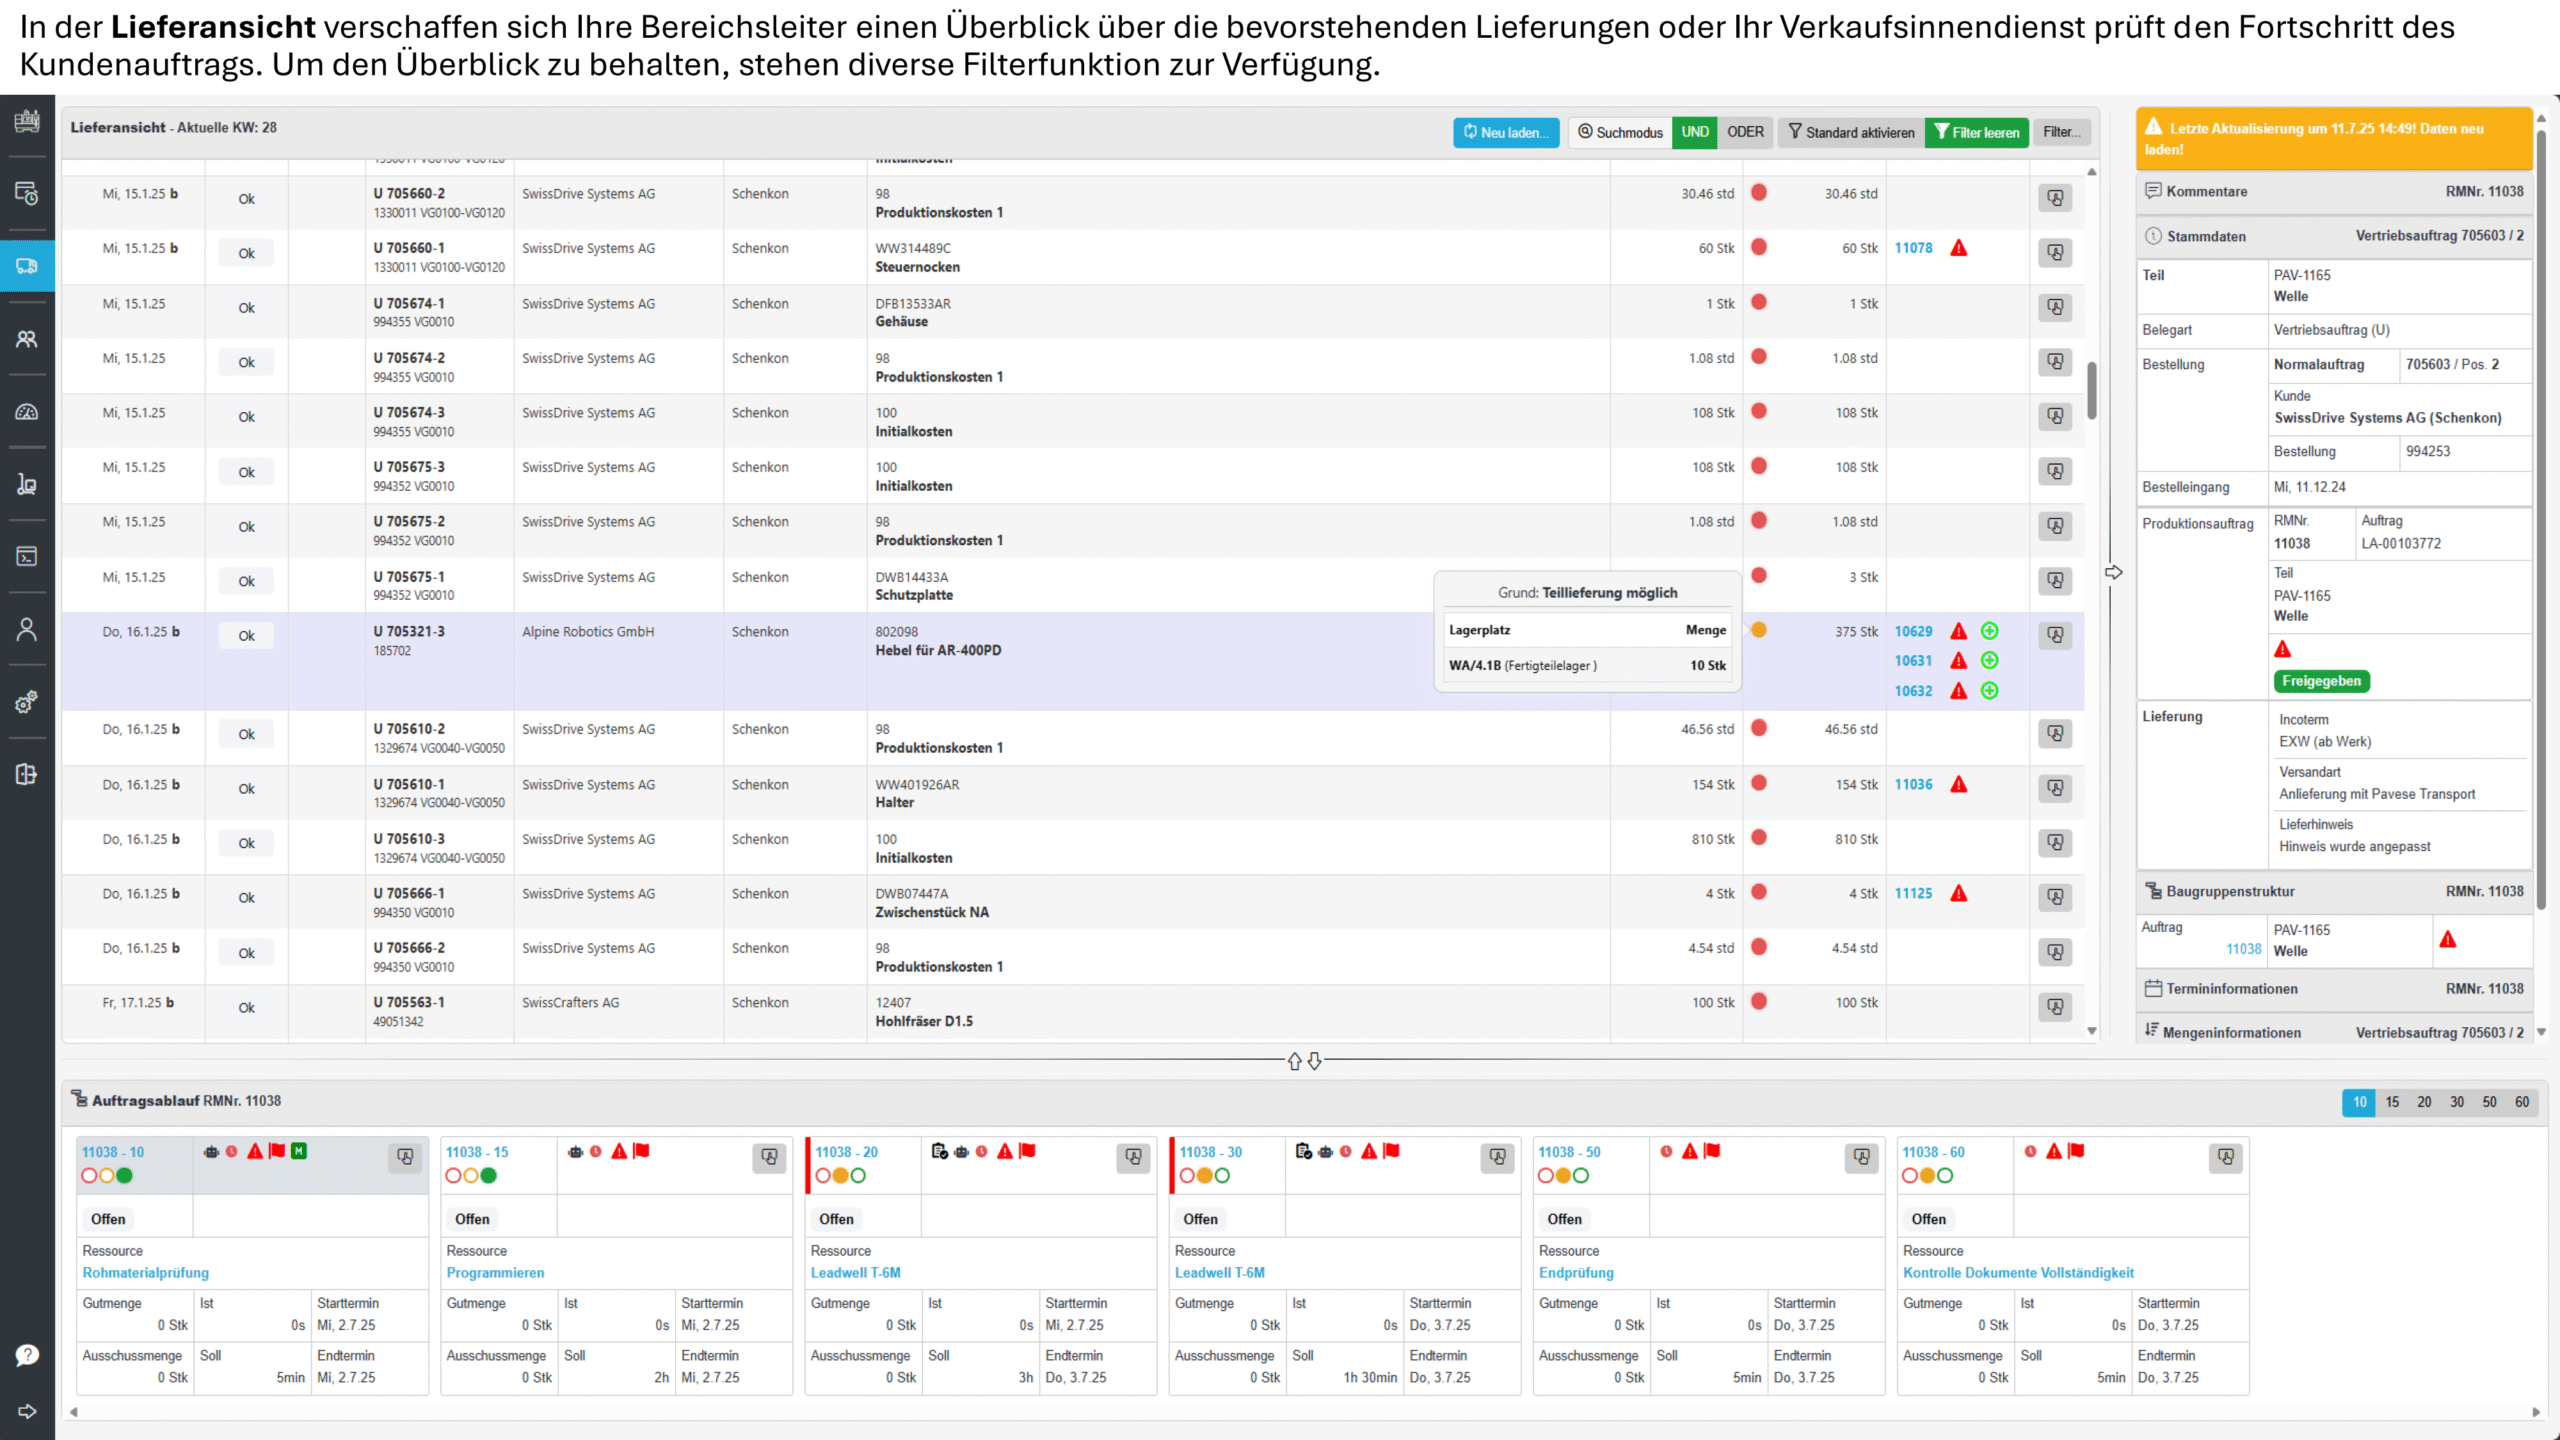2560x1440 pixels.
Task: Open the hand-truck logistics sidebar icon
Action: coord(27,484)
